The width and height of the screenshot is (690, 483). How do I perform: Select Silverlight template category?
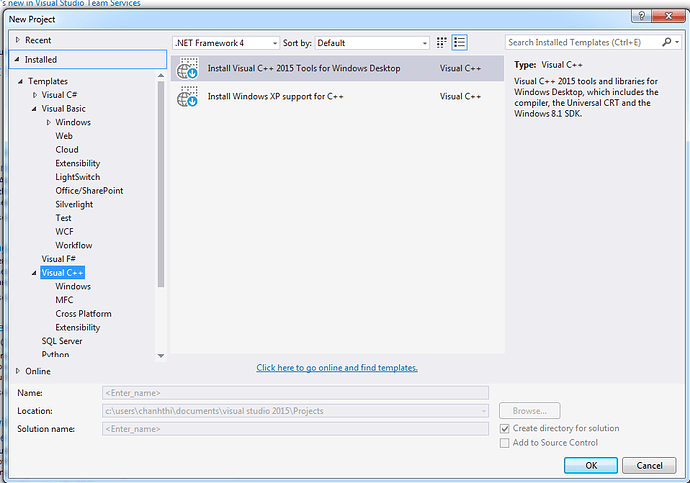coord(74,204)
